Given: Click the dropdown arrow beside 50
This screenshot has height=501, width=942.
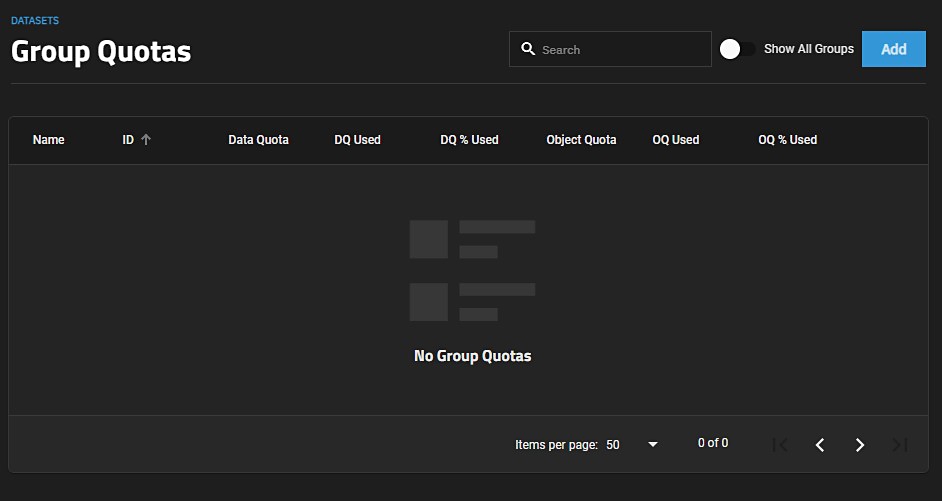Looking at the screenshot, I should click(x=653, y=445).
